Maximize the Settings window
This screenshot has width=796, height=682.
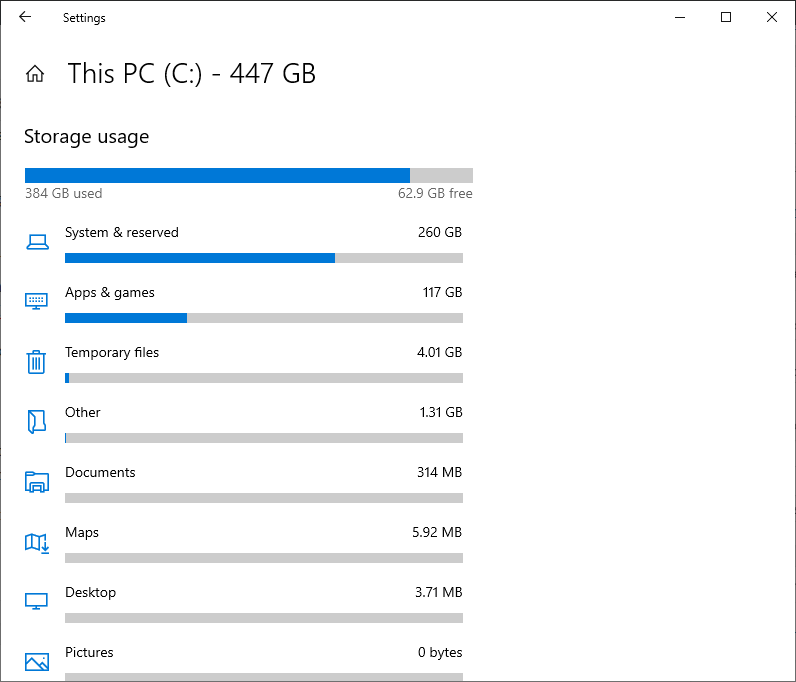pyautogui.click(x=726, y=17)
